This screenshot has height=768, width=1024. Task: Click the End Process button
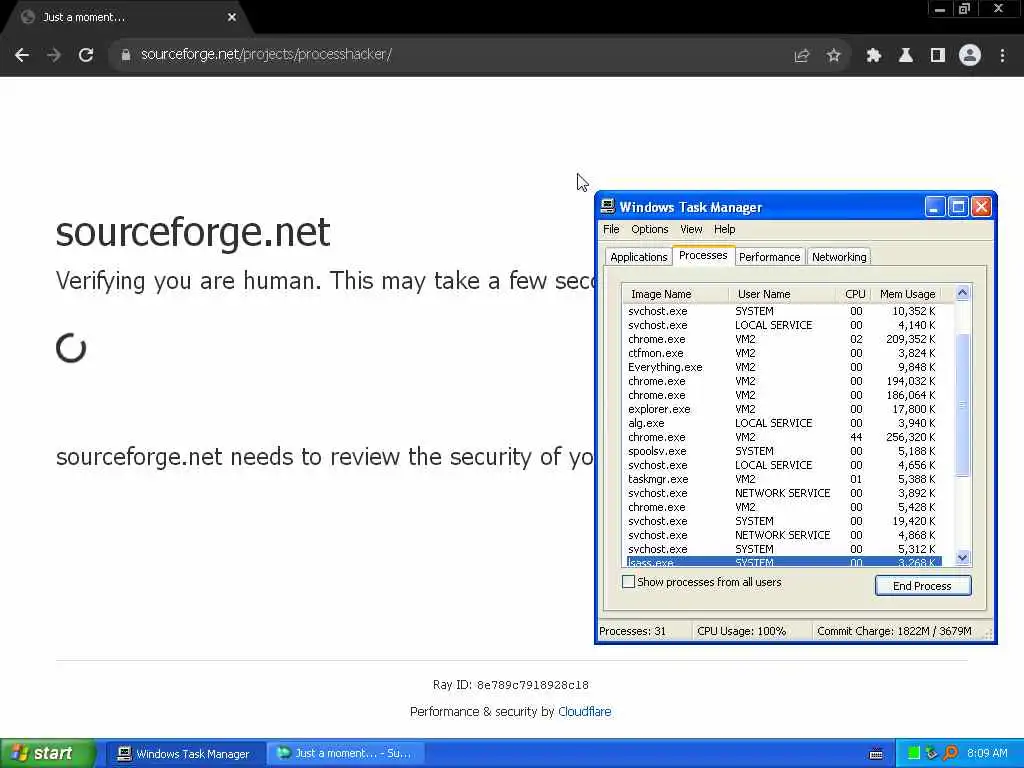click(922, 586)
